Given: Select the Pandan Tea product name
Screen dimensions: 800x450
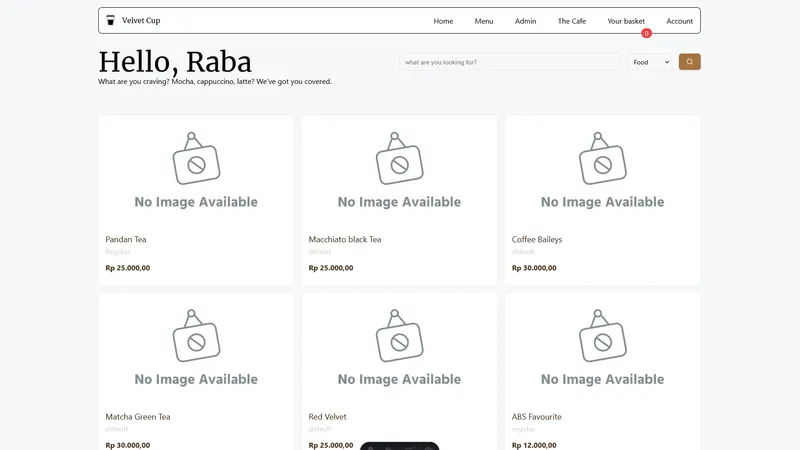Looking at the screenshot, I should click(126, 239).
